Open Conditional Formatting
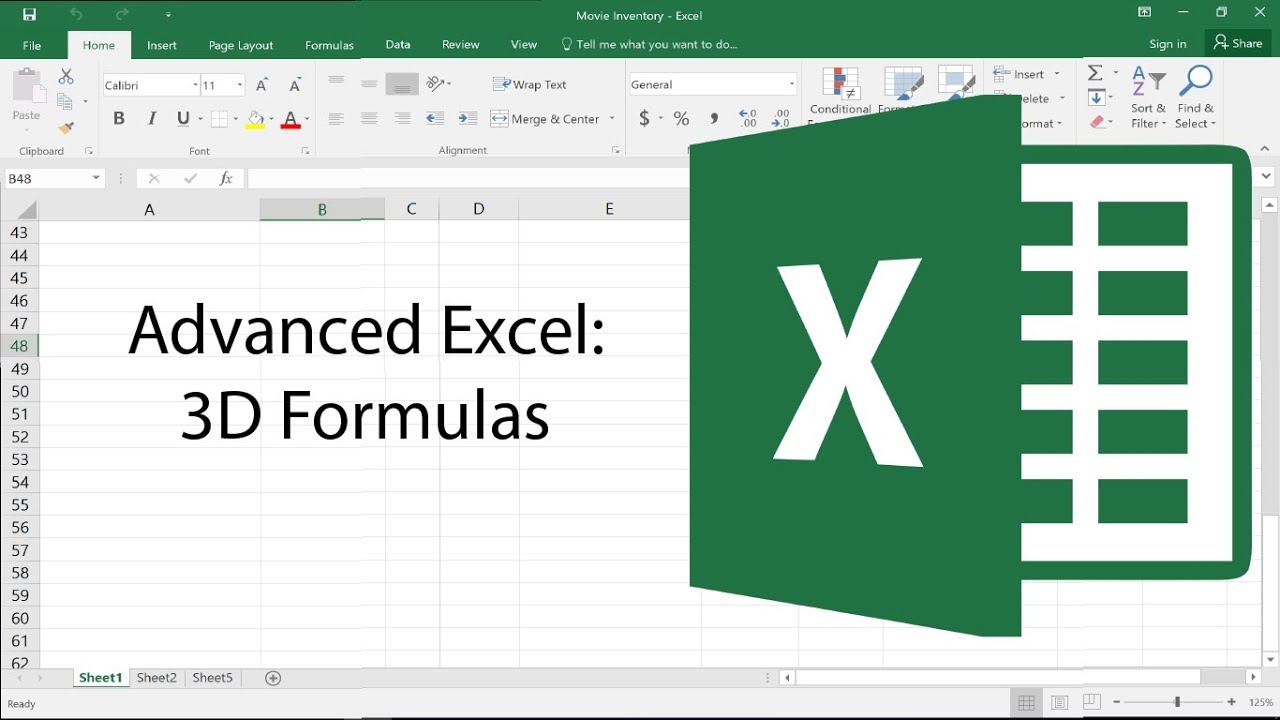Image resolution: width=1280 pixels, height=720 pixels. tap(839, 95)
